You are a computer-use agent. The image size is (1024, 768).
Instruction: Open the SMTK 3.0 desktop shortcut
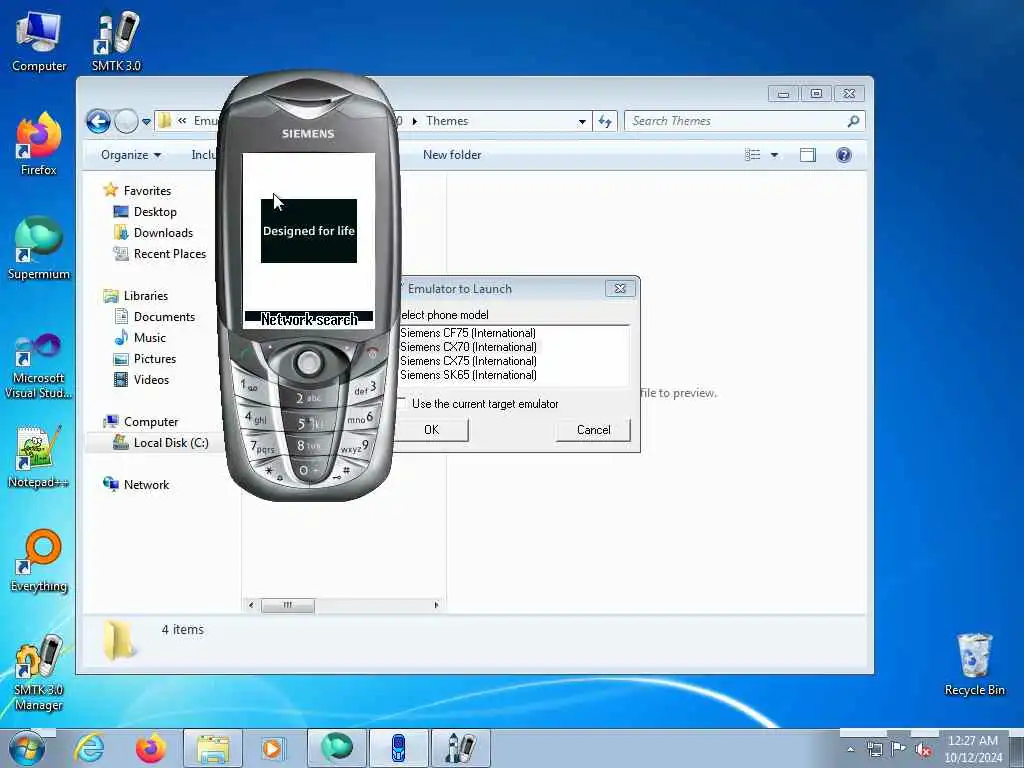pos(116,40)
